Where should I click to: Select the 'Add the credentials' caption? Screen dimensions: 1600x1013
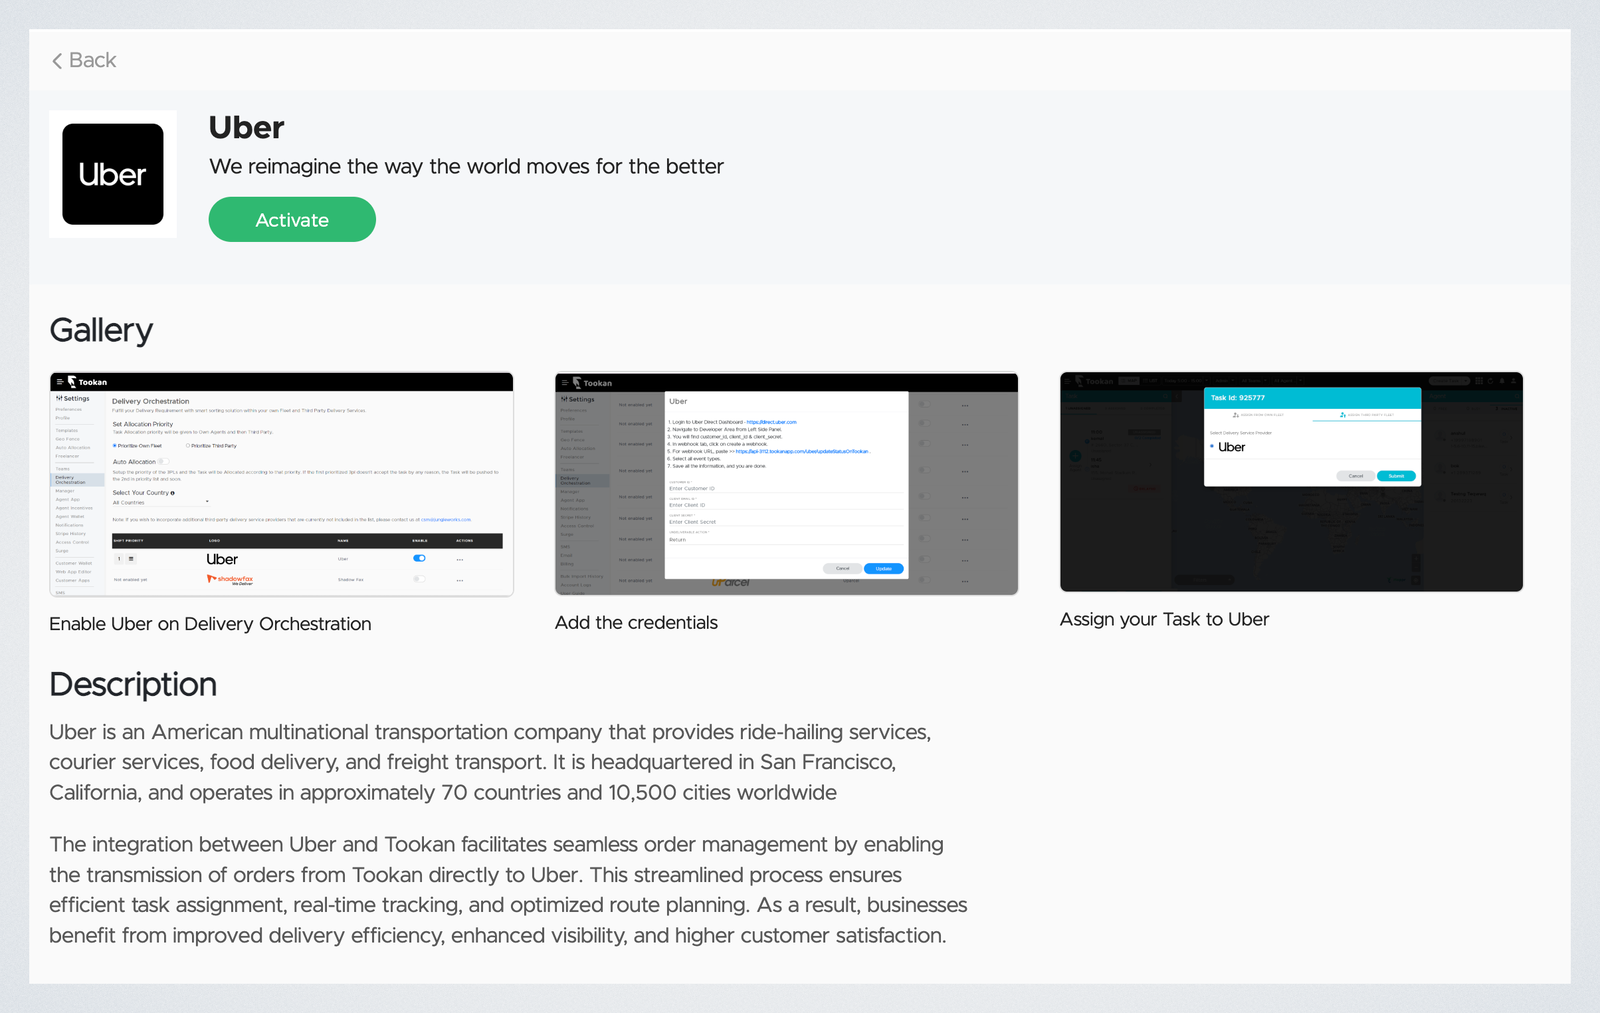coord(636,623)
